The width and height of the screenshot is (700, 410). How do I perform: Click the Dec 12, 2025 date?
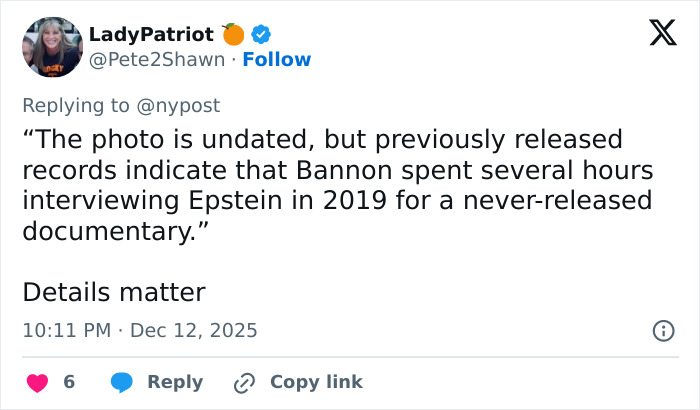193,330
